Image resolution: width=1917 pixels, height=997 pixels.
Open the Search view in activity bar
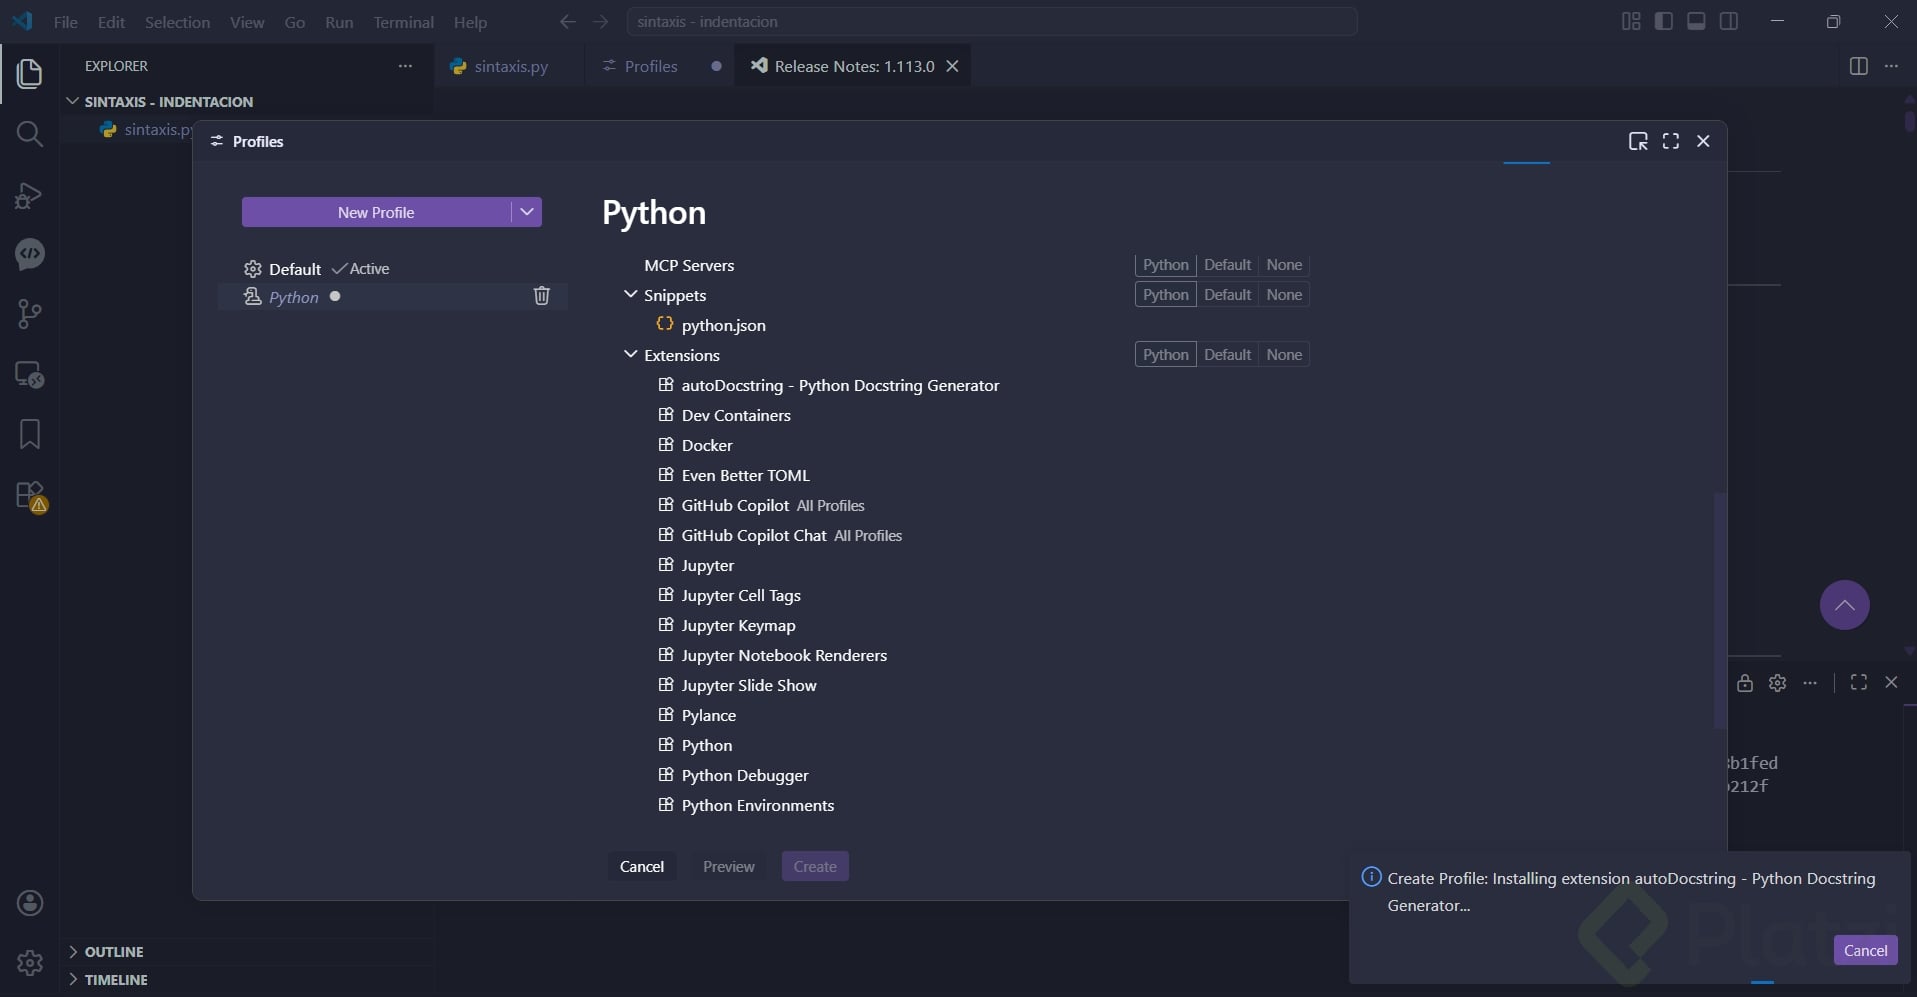[30, 134]
